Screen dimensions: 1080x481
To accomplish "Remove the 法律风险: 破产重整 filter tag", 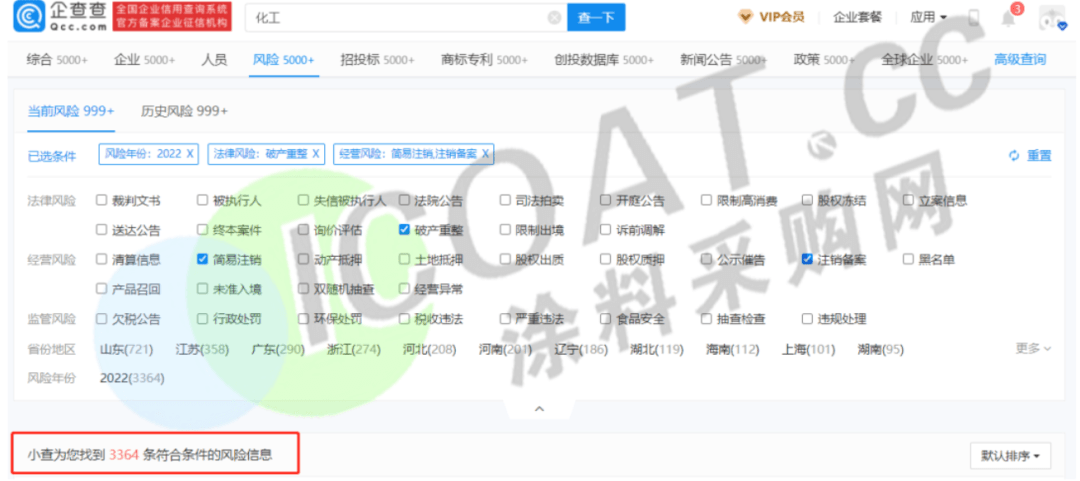I will click(316, 153).
